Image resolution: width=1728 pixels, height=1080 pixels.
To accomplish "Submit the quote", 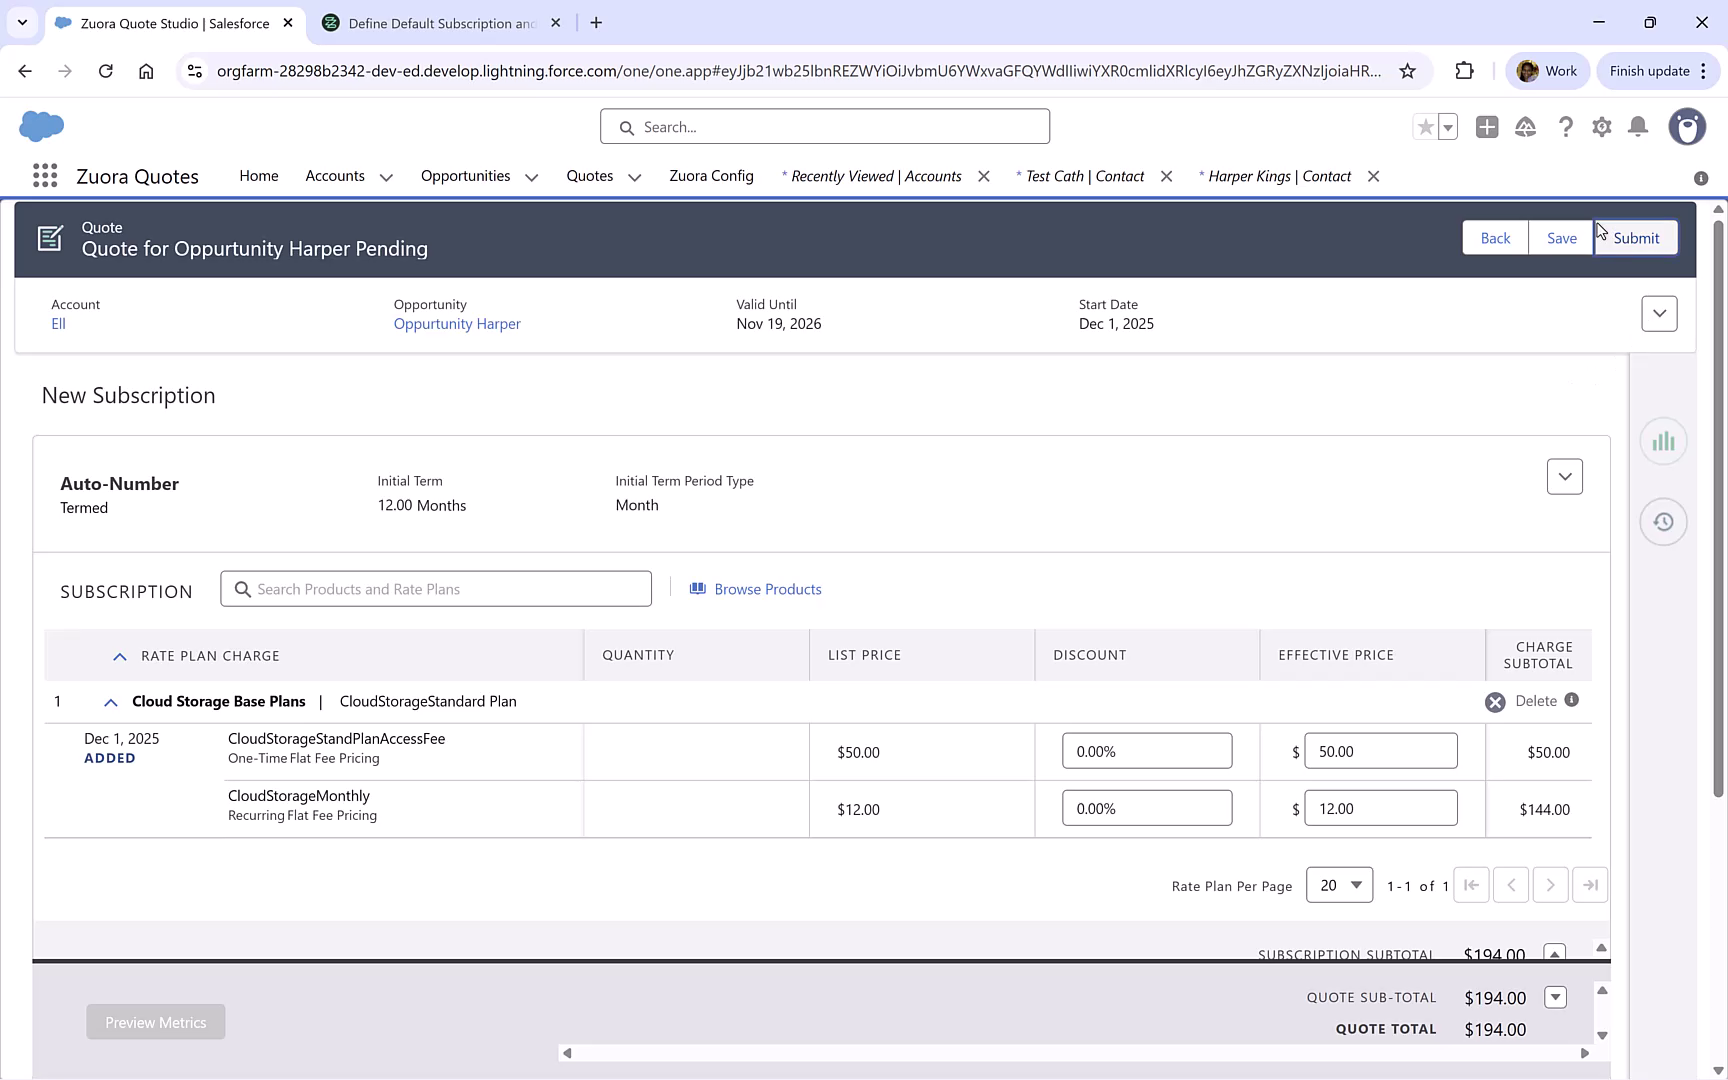I will [1635, 238].
